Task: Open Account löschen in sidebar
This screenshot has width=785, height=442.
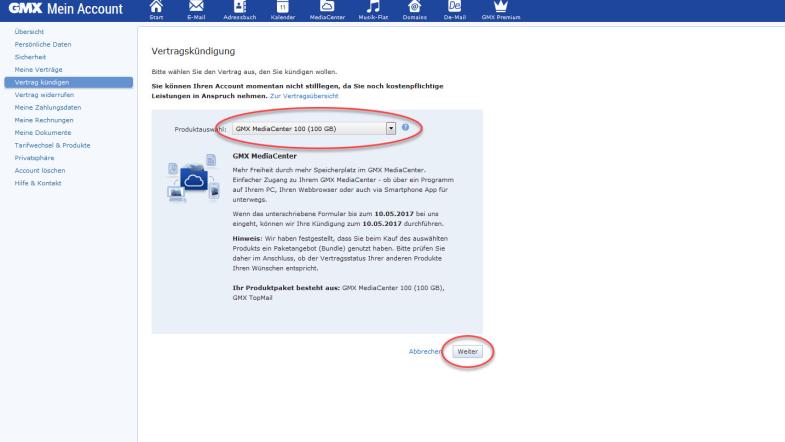Action: (x=40, y=170)
